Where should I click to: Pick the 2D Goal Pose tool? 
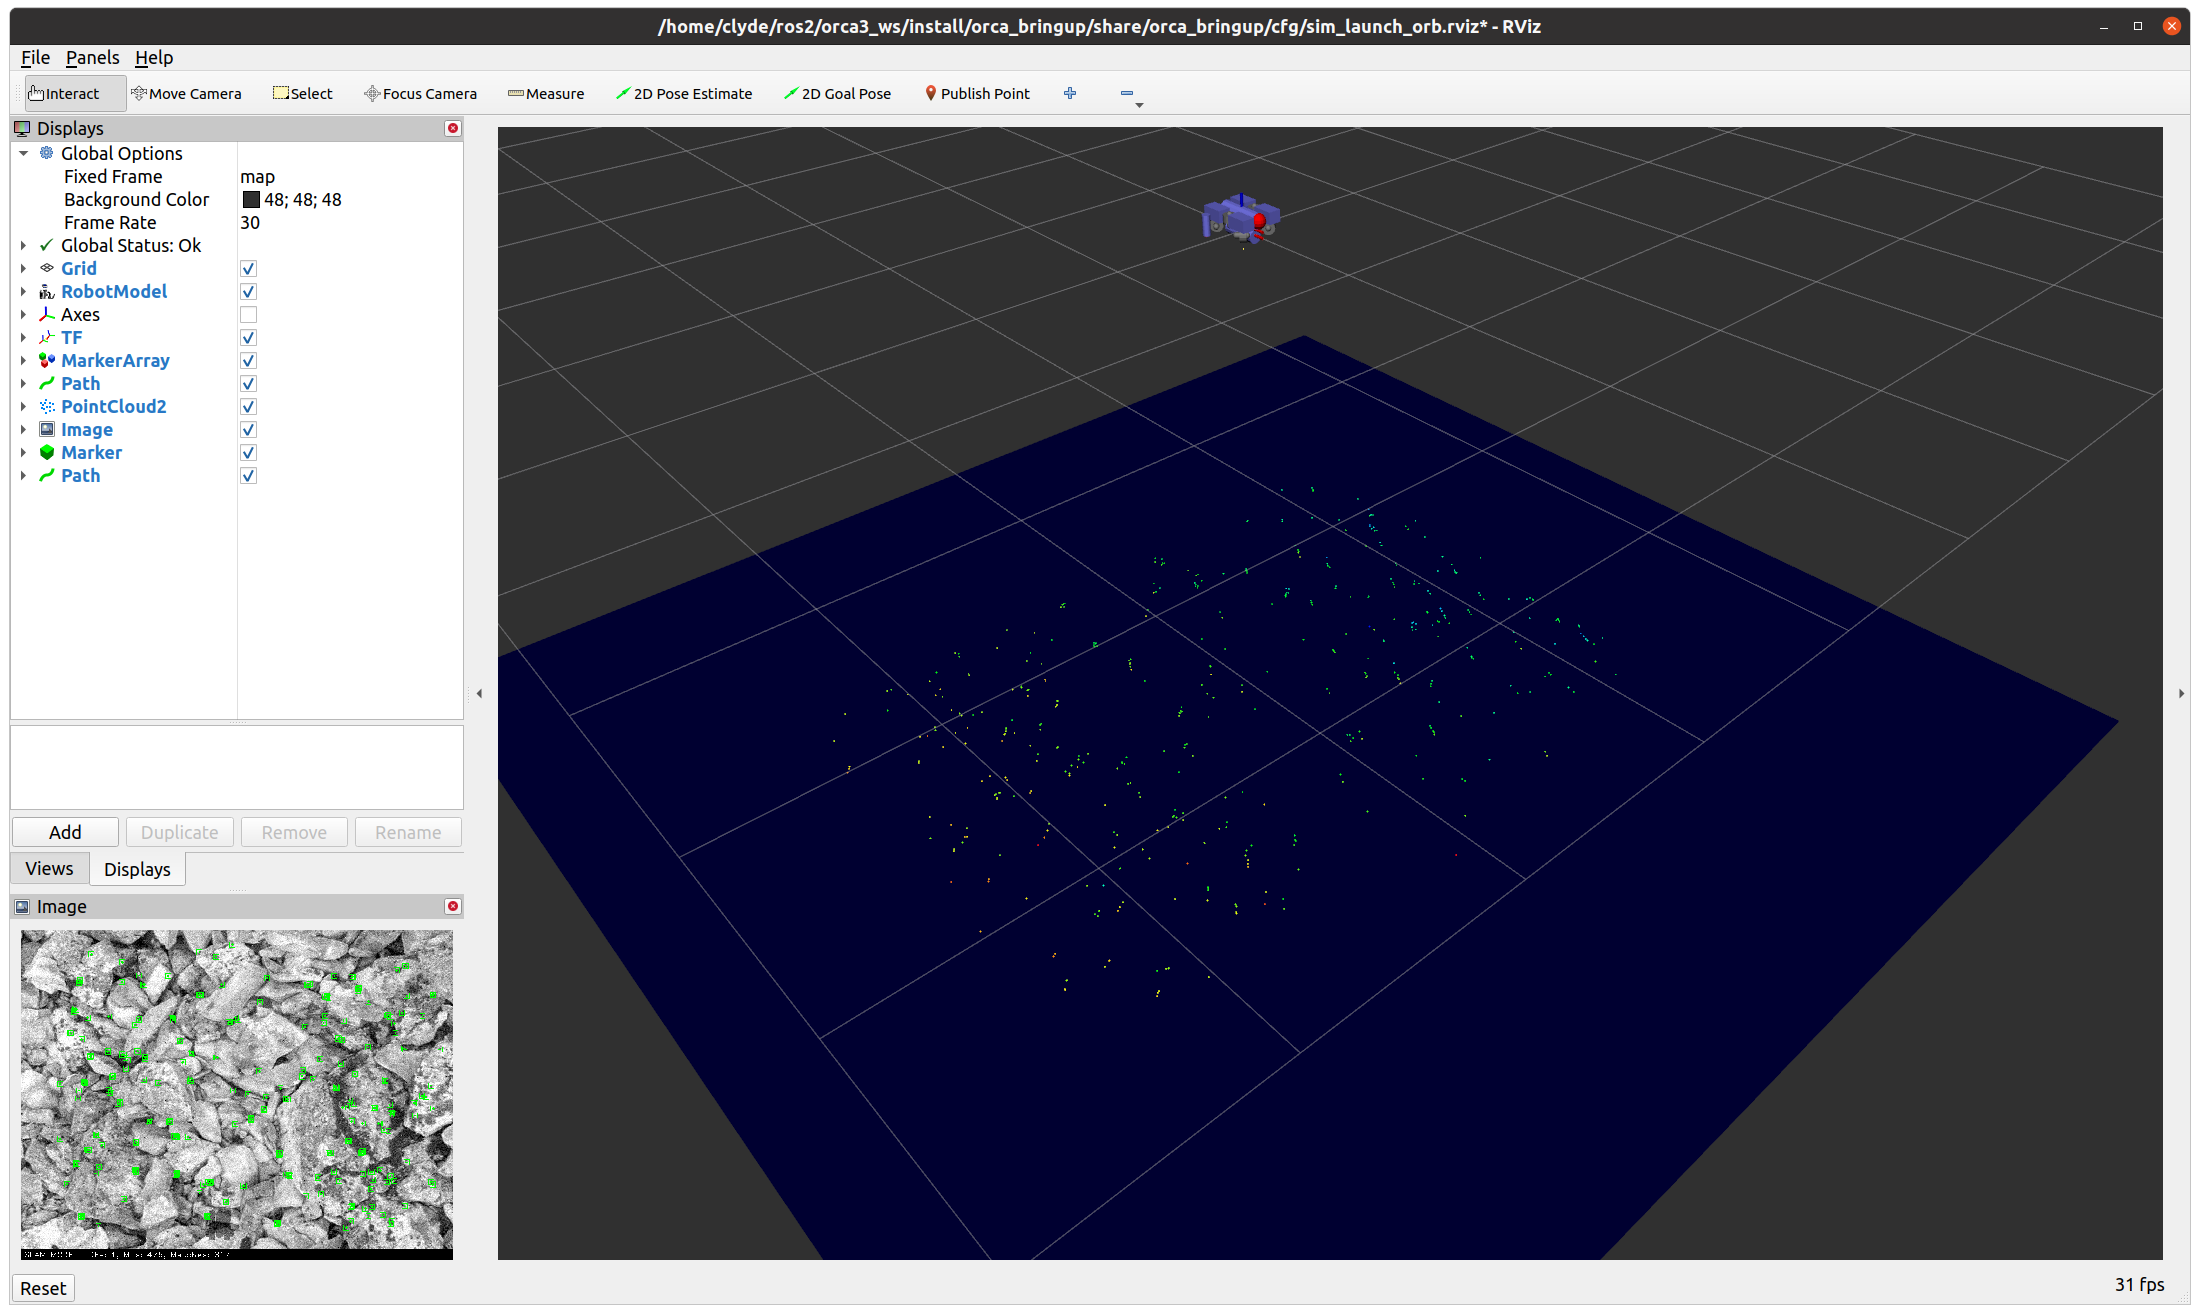tap(838, 94)
